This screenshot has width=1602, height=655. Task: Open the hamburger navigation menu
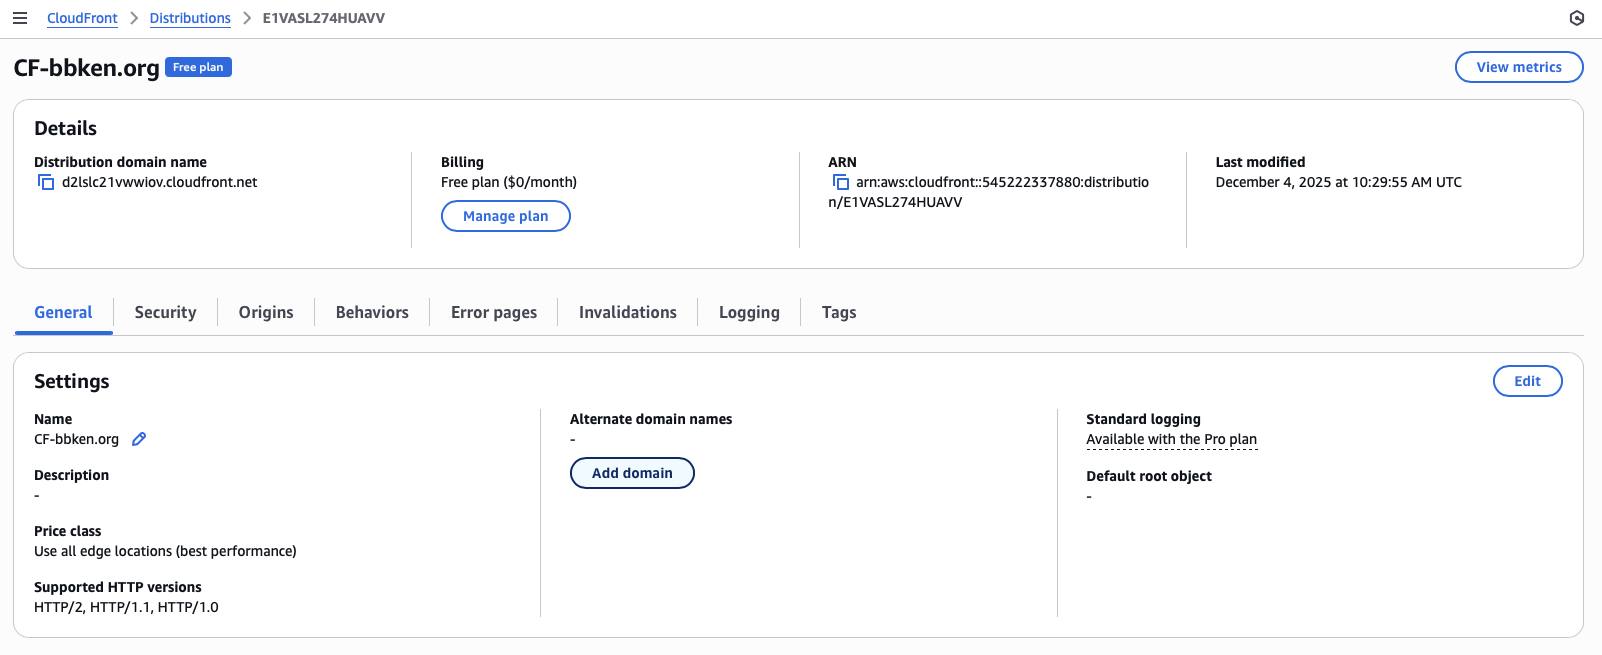pos(20,18)
